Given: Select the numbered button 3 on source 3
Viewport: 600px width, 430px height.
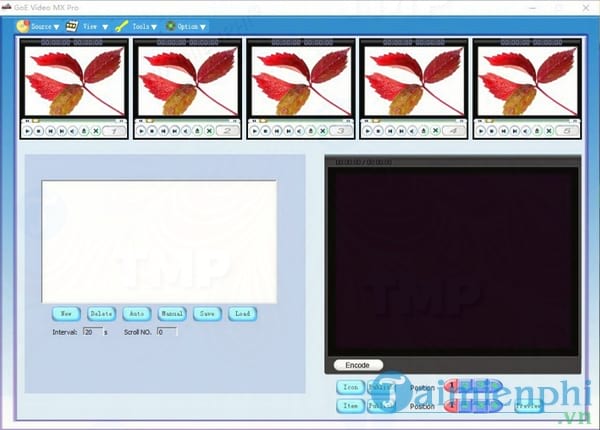Looking at the screenshot, I should pos(341,131).
